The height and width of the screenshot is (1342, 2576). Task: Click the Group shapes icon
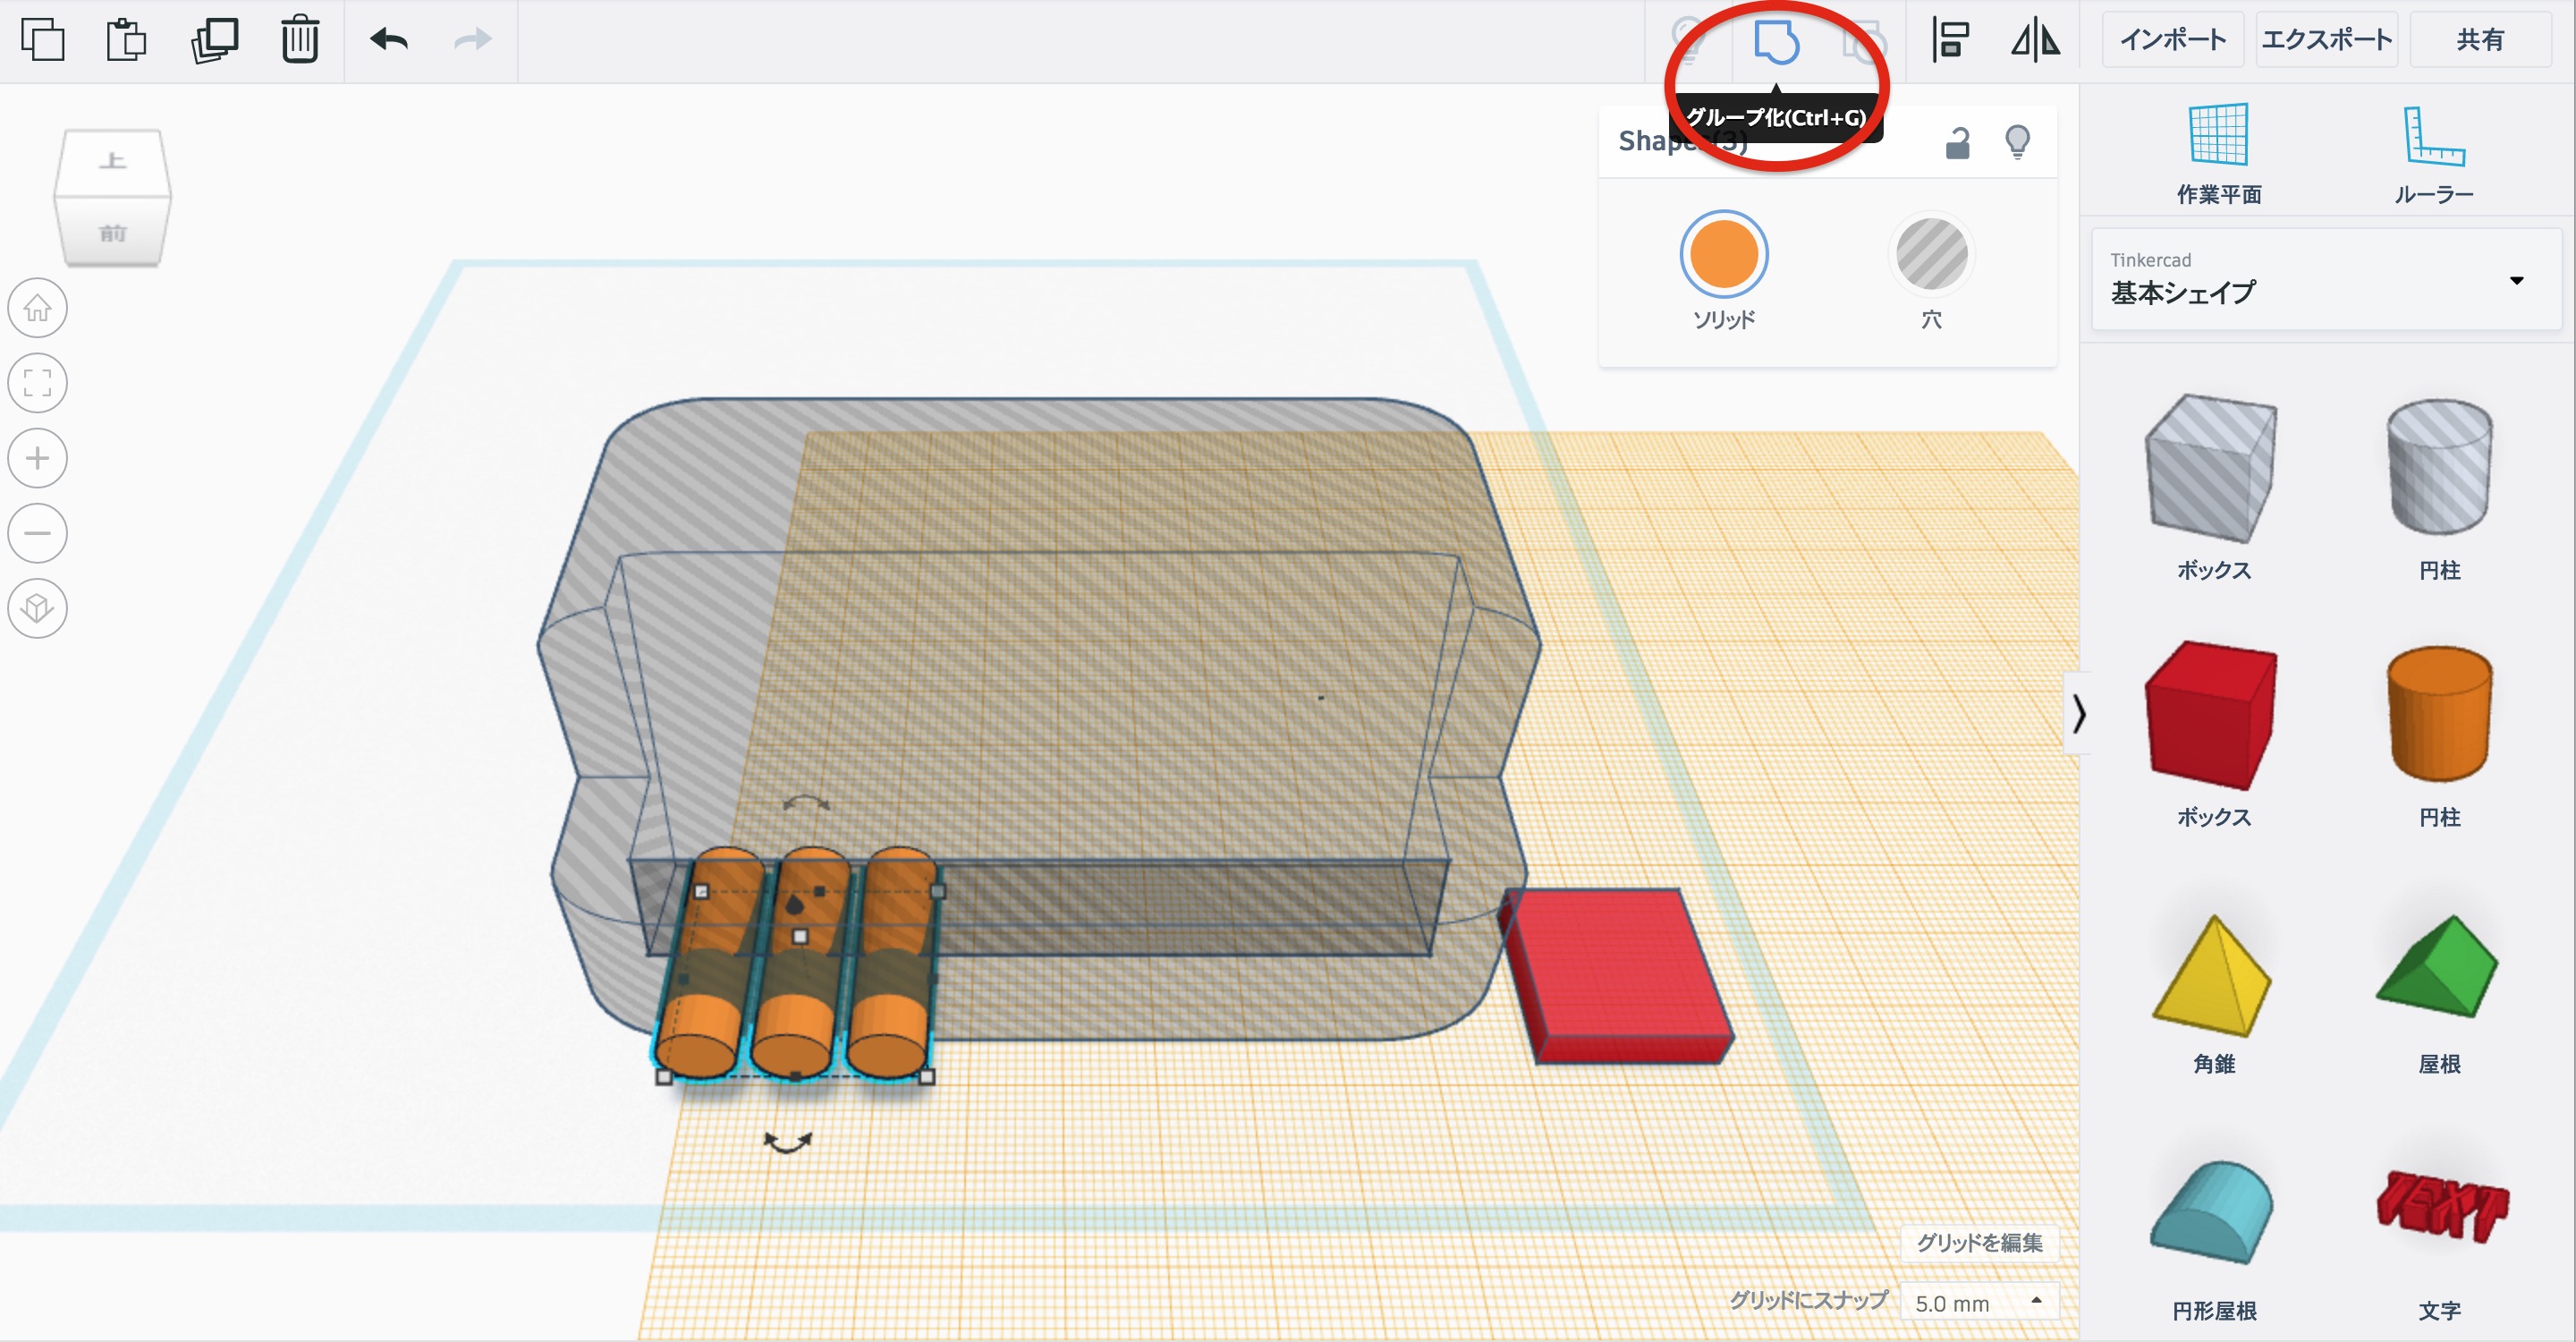(x=1776, y=42)
